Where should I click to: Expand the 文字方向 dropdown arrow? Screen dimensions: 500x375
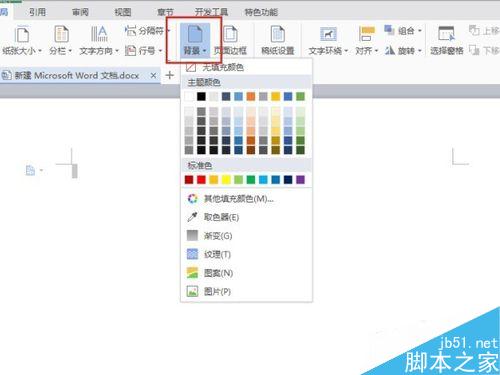tap(117, 51)
